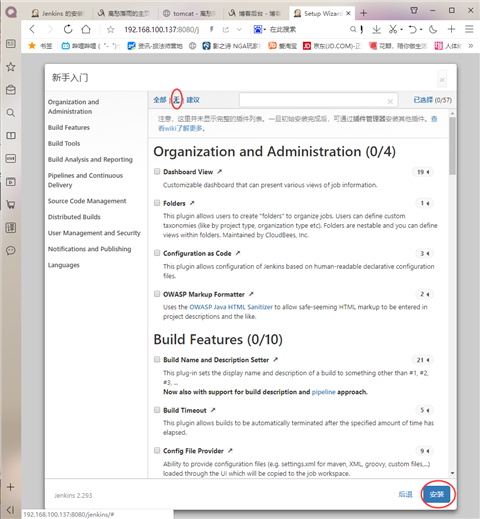This screenshot has height=519, width=480.
Task: Check Build Name and Description Setter checkbox
Action: [x=157, y=359]
